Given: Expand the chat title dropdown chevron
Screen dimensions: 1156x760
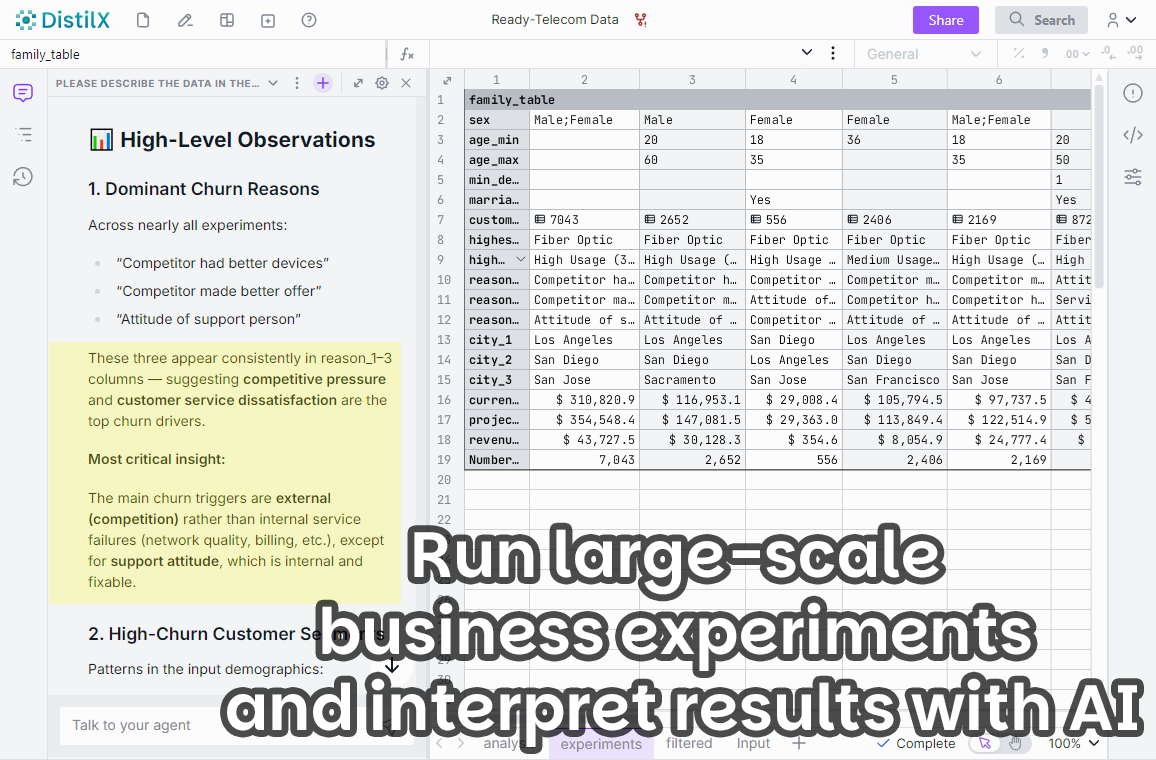Looking at the screenshot, I should pyautogui.click(x=273, y=83).
